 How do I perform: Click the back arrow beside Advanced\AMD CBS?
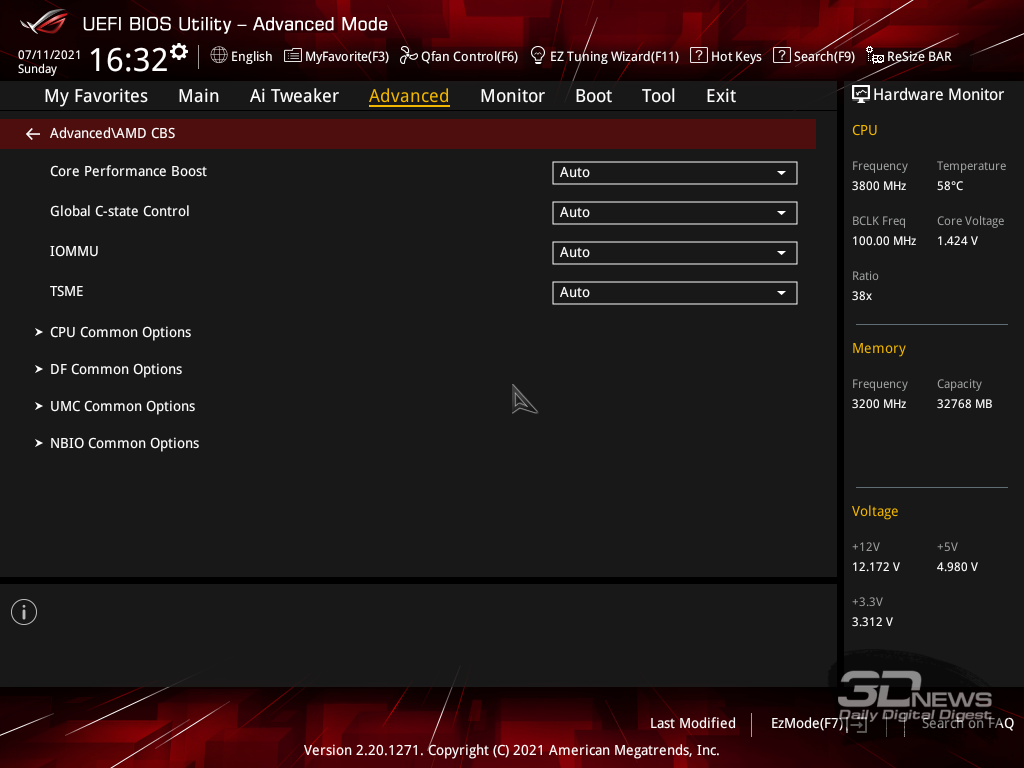point(33,134)
